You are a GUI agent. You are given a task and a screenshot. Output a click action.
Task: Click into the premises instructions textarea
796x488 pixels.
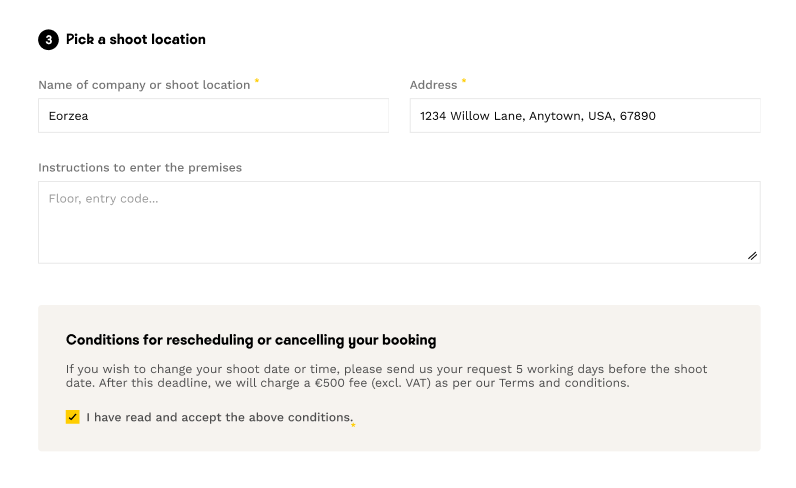click(x=398, y=223)
